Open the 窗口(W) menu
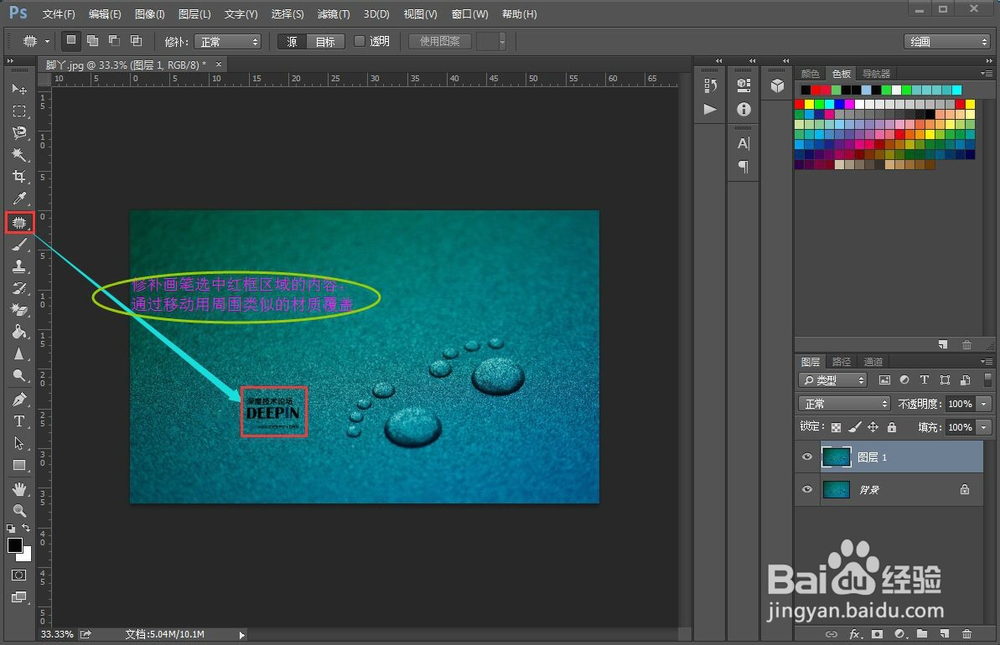The width and height of the screenshot is (1000, 645). pyautogui.click(x=469, y=14)
